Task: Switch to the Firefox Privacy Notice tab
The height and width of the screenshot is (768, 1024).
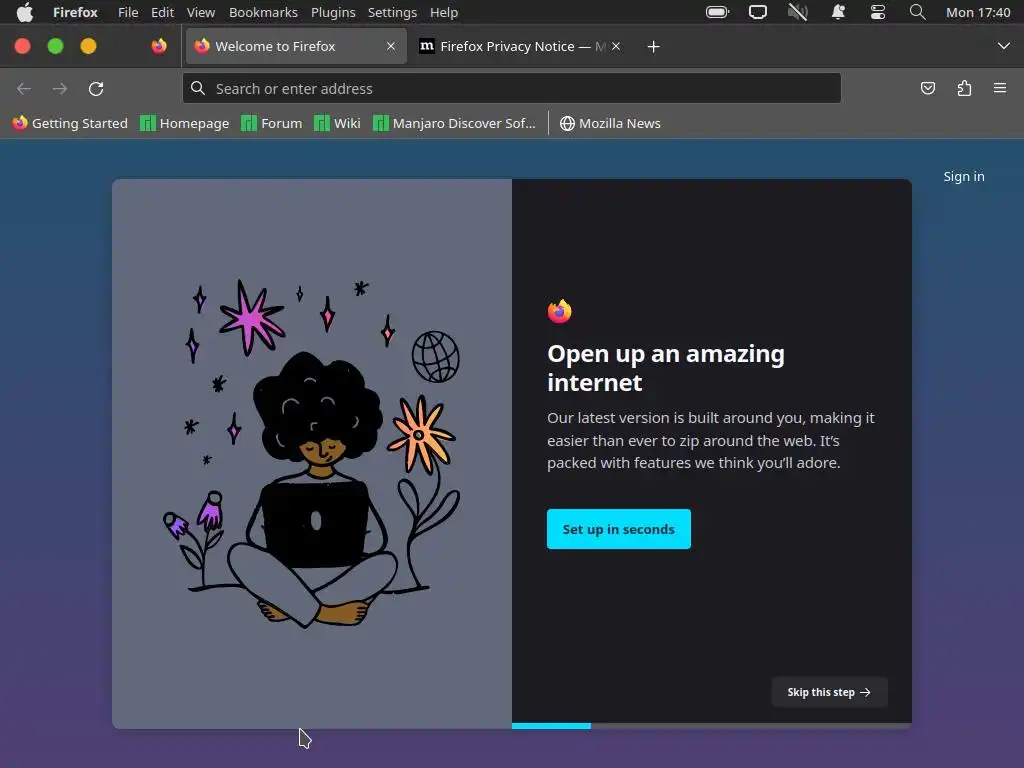Action: (520, 46)
